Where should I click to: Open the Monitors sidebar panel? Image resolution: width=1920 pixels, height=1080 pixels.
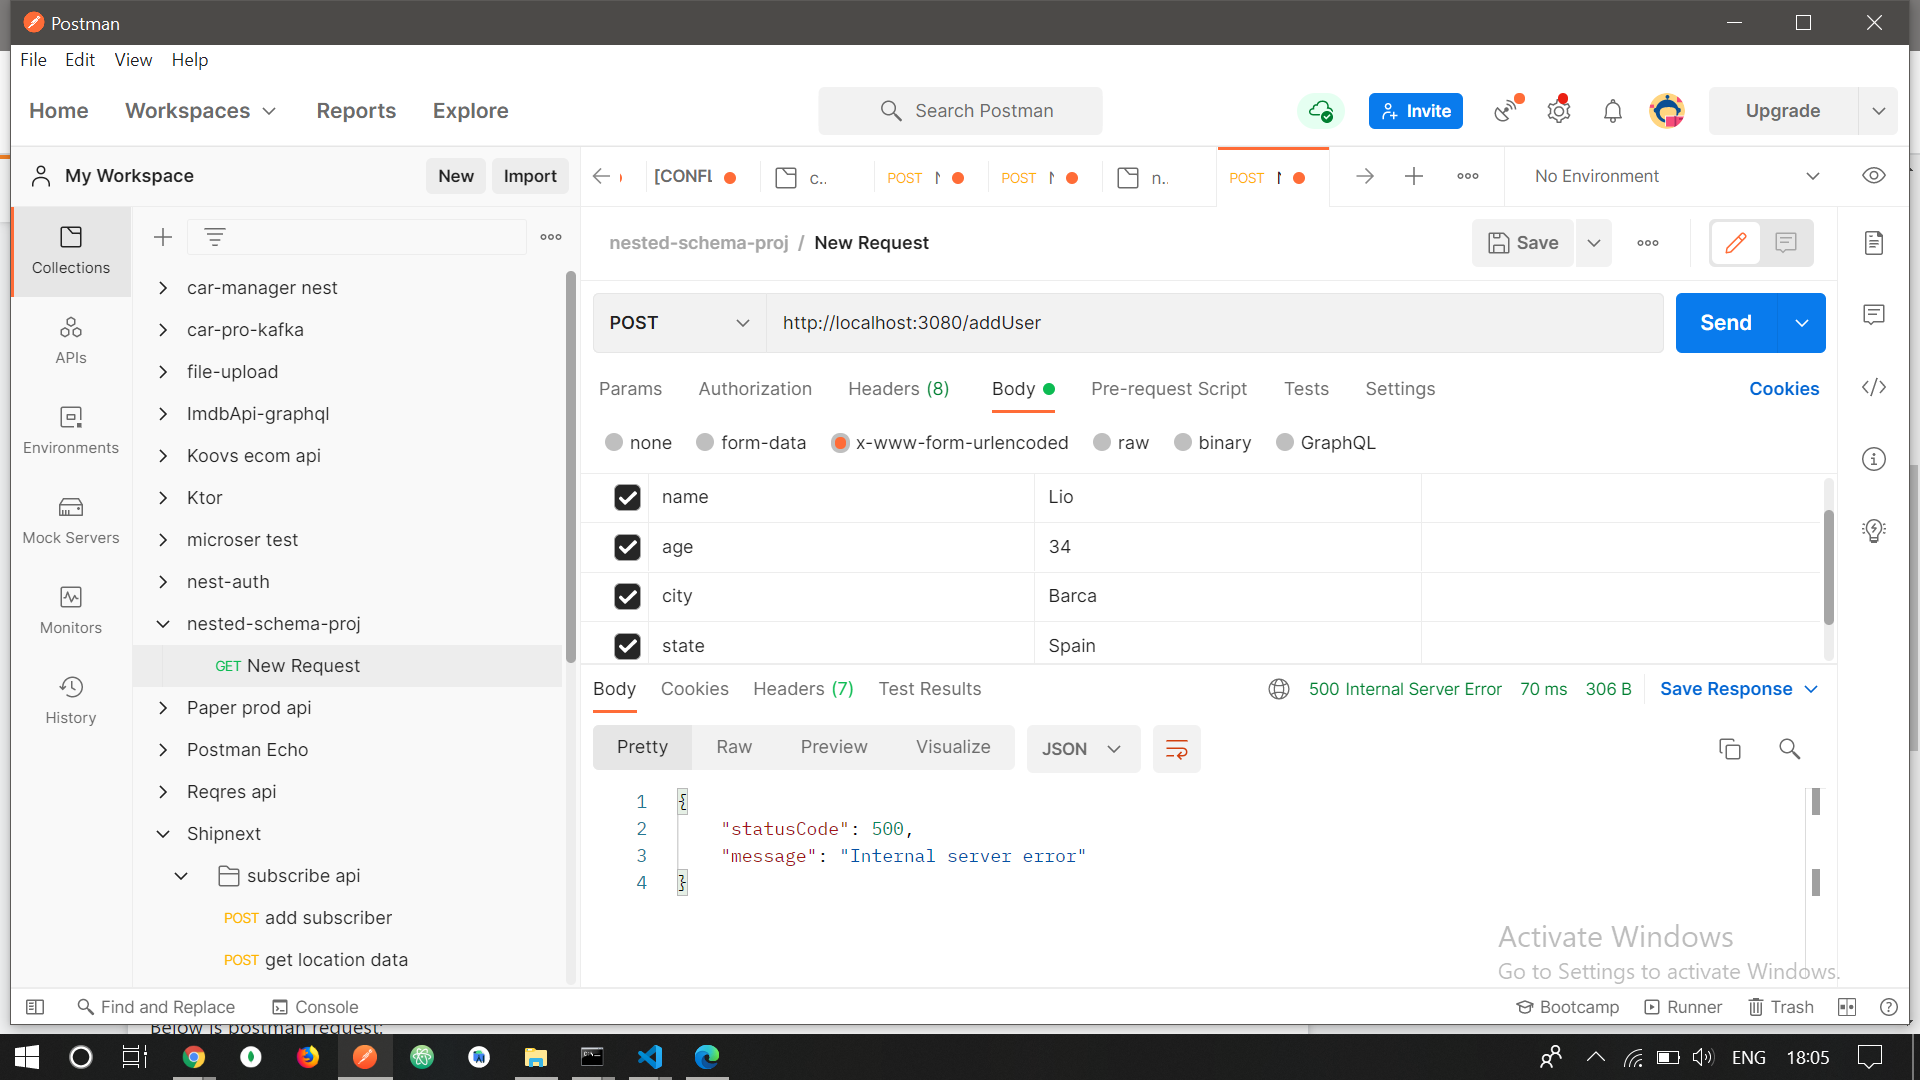tap(70, 611)
